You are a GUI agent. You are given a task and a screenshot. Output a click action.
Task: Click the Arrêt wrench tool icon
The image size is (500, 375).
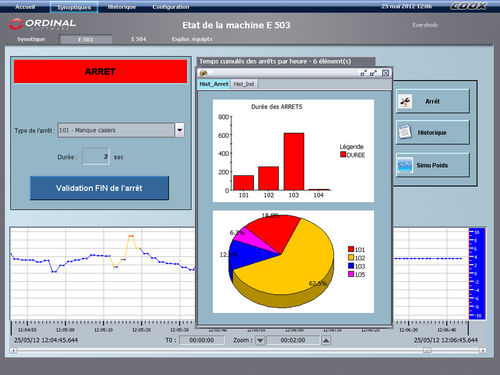click(405, 101)
